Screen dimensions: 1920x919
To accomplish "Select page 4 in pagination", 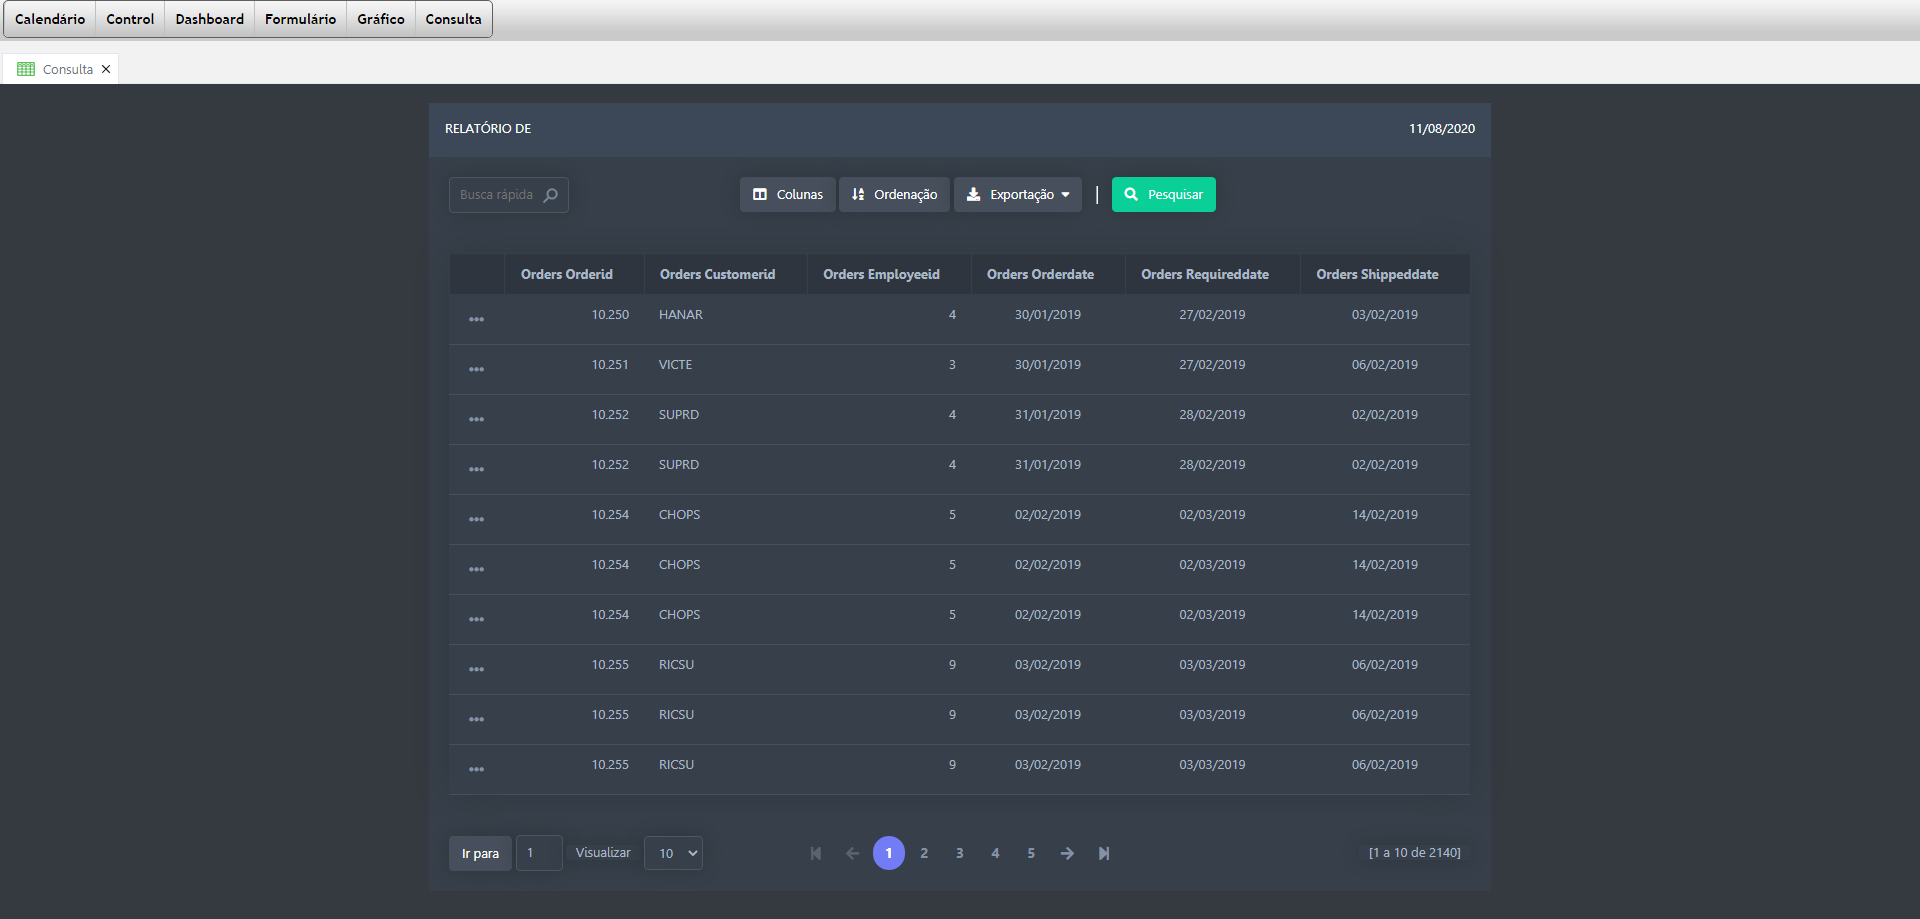I will (x=995, y=853).
